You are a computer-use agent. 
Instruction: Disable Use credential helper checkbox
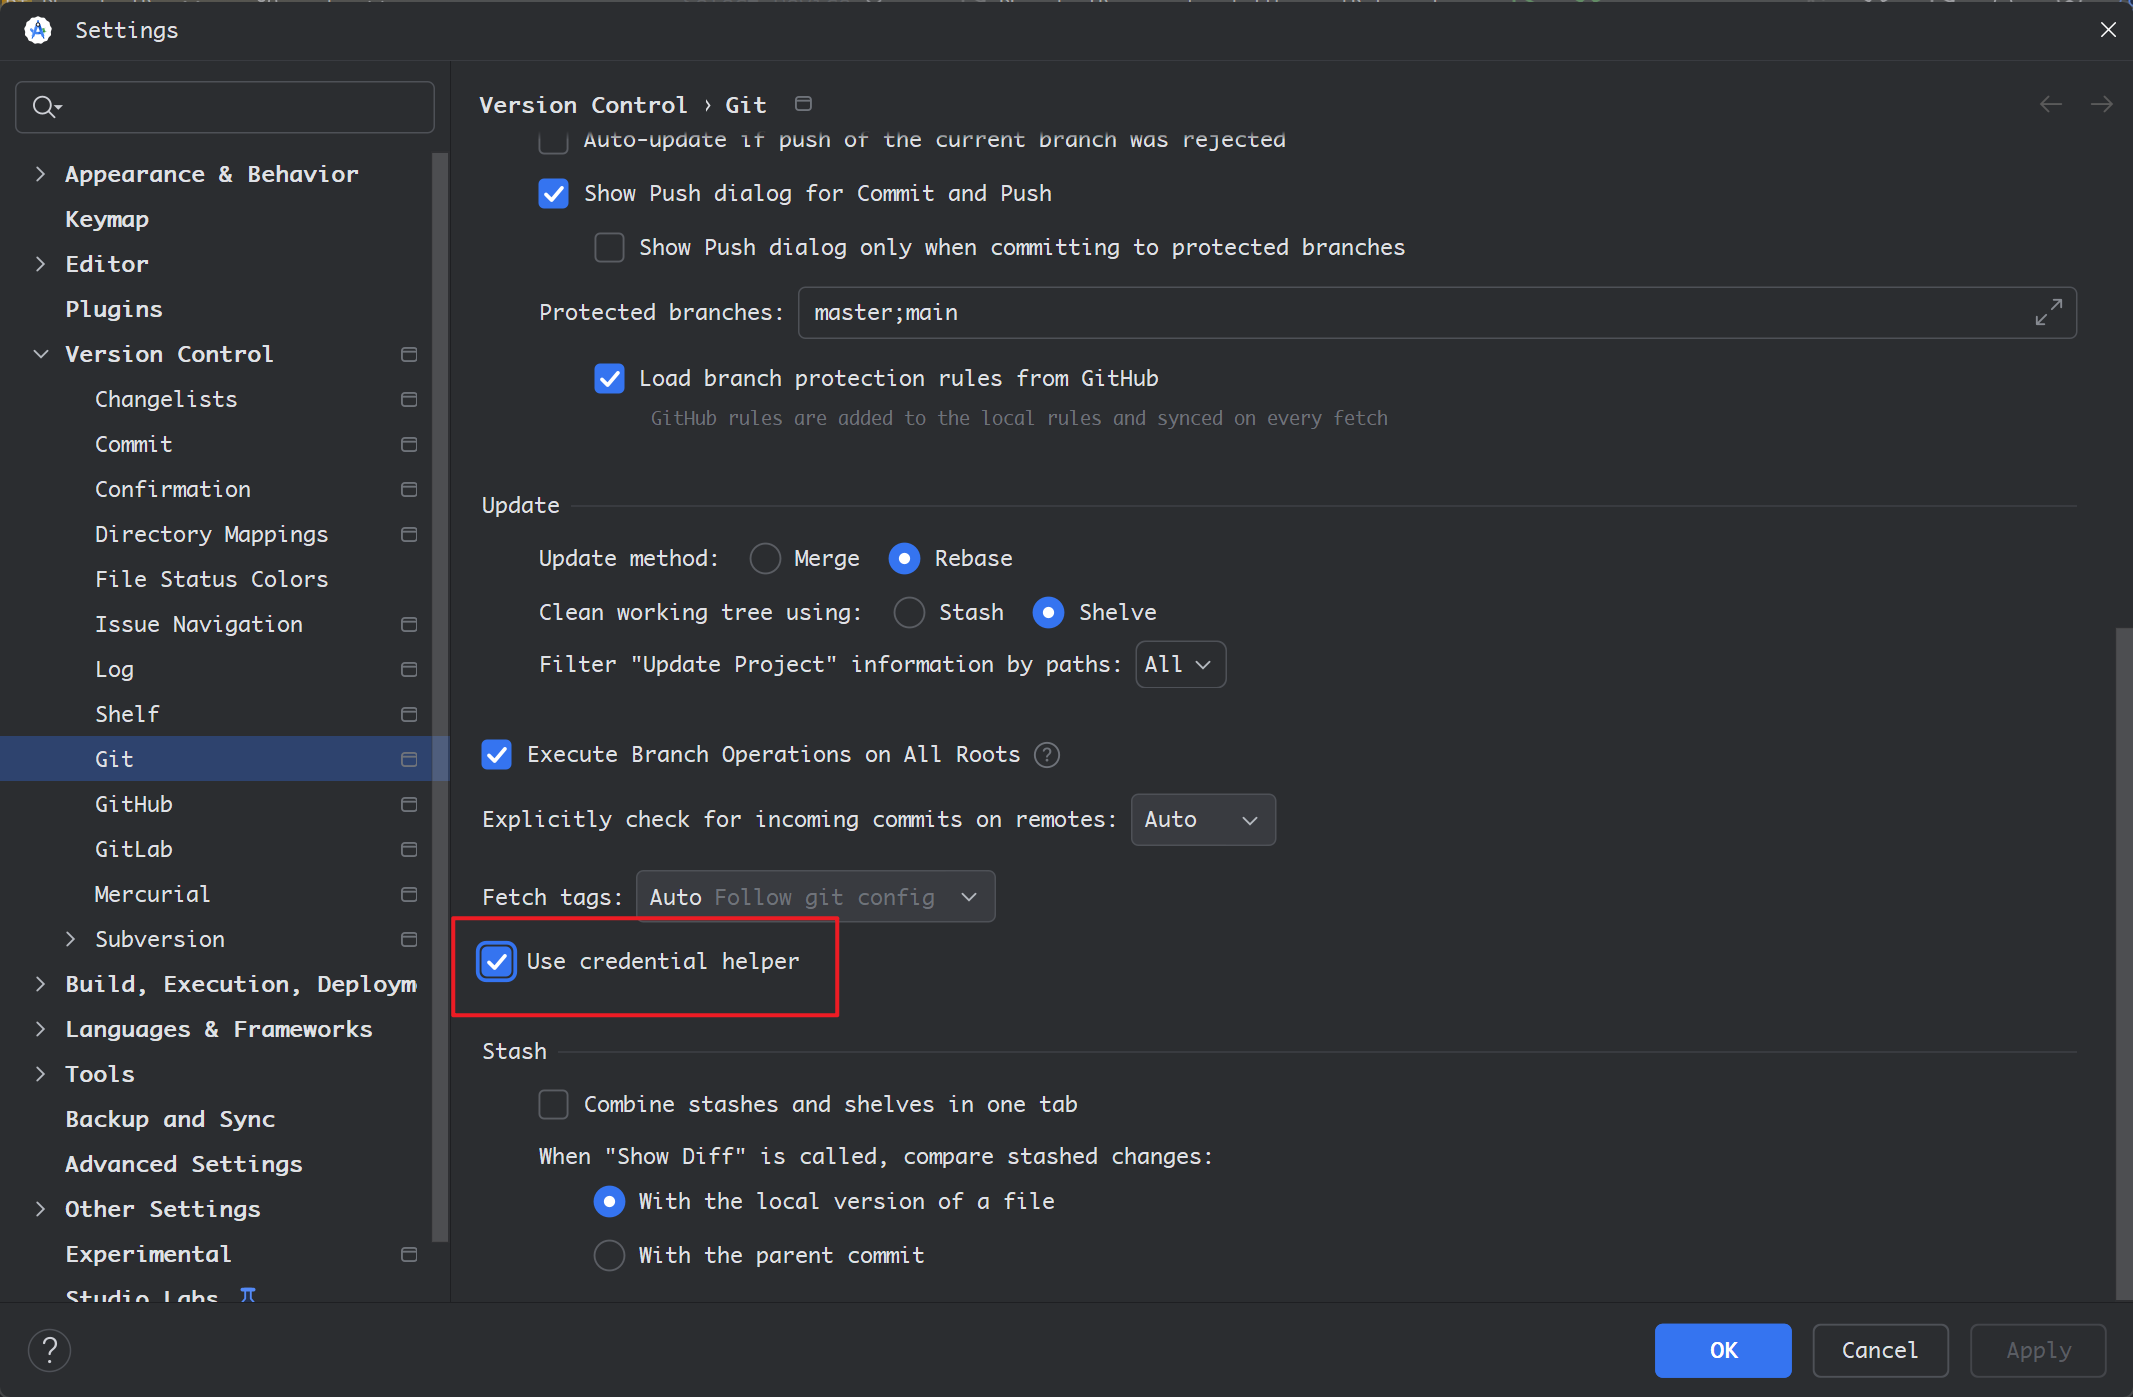point(497,962)
